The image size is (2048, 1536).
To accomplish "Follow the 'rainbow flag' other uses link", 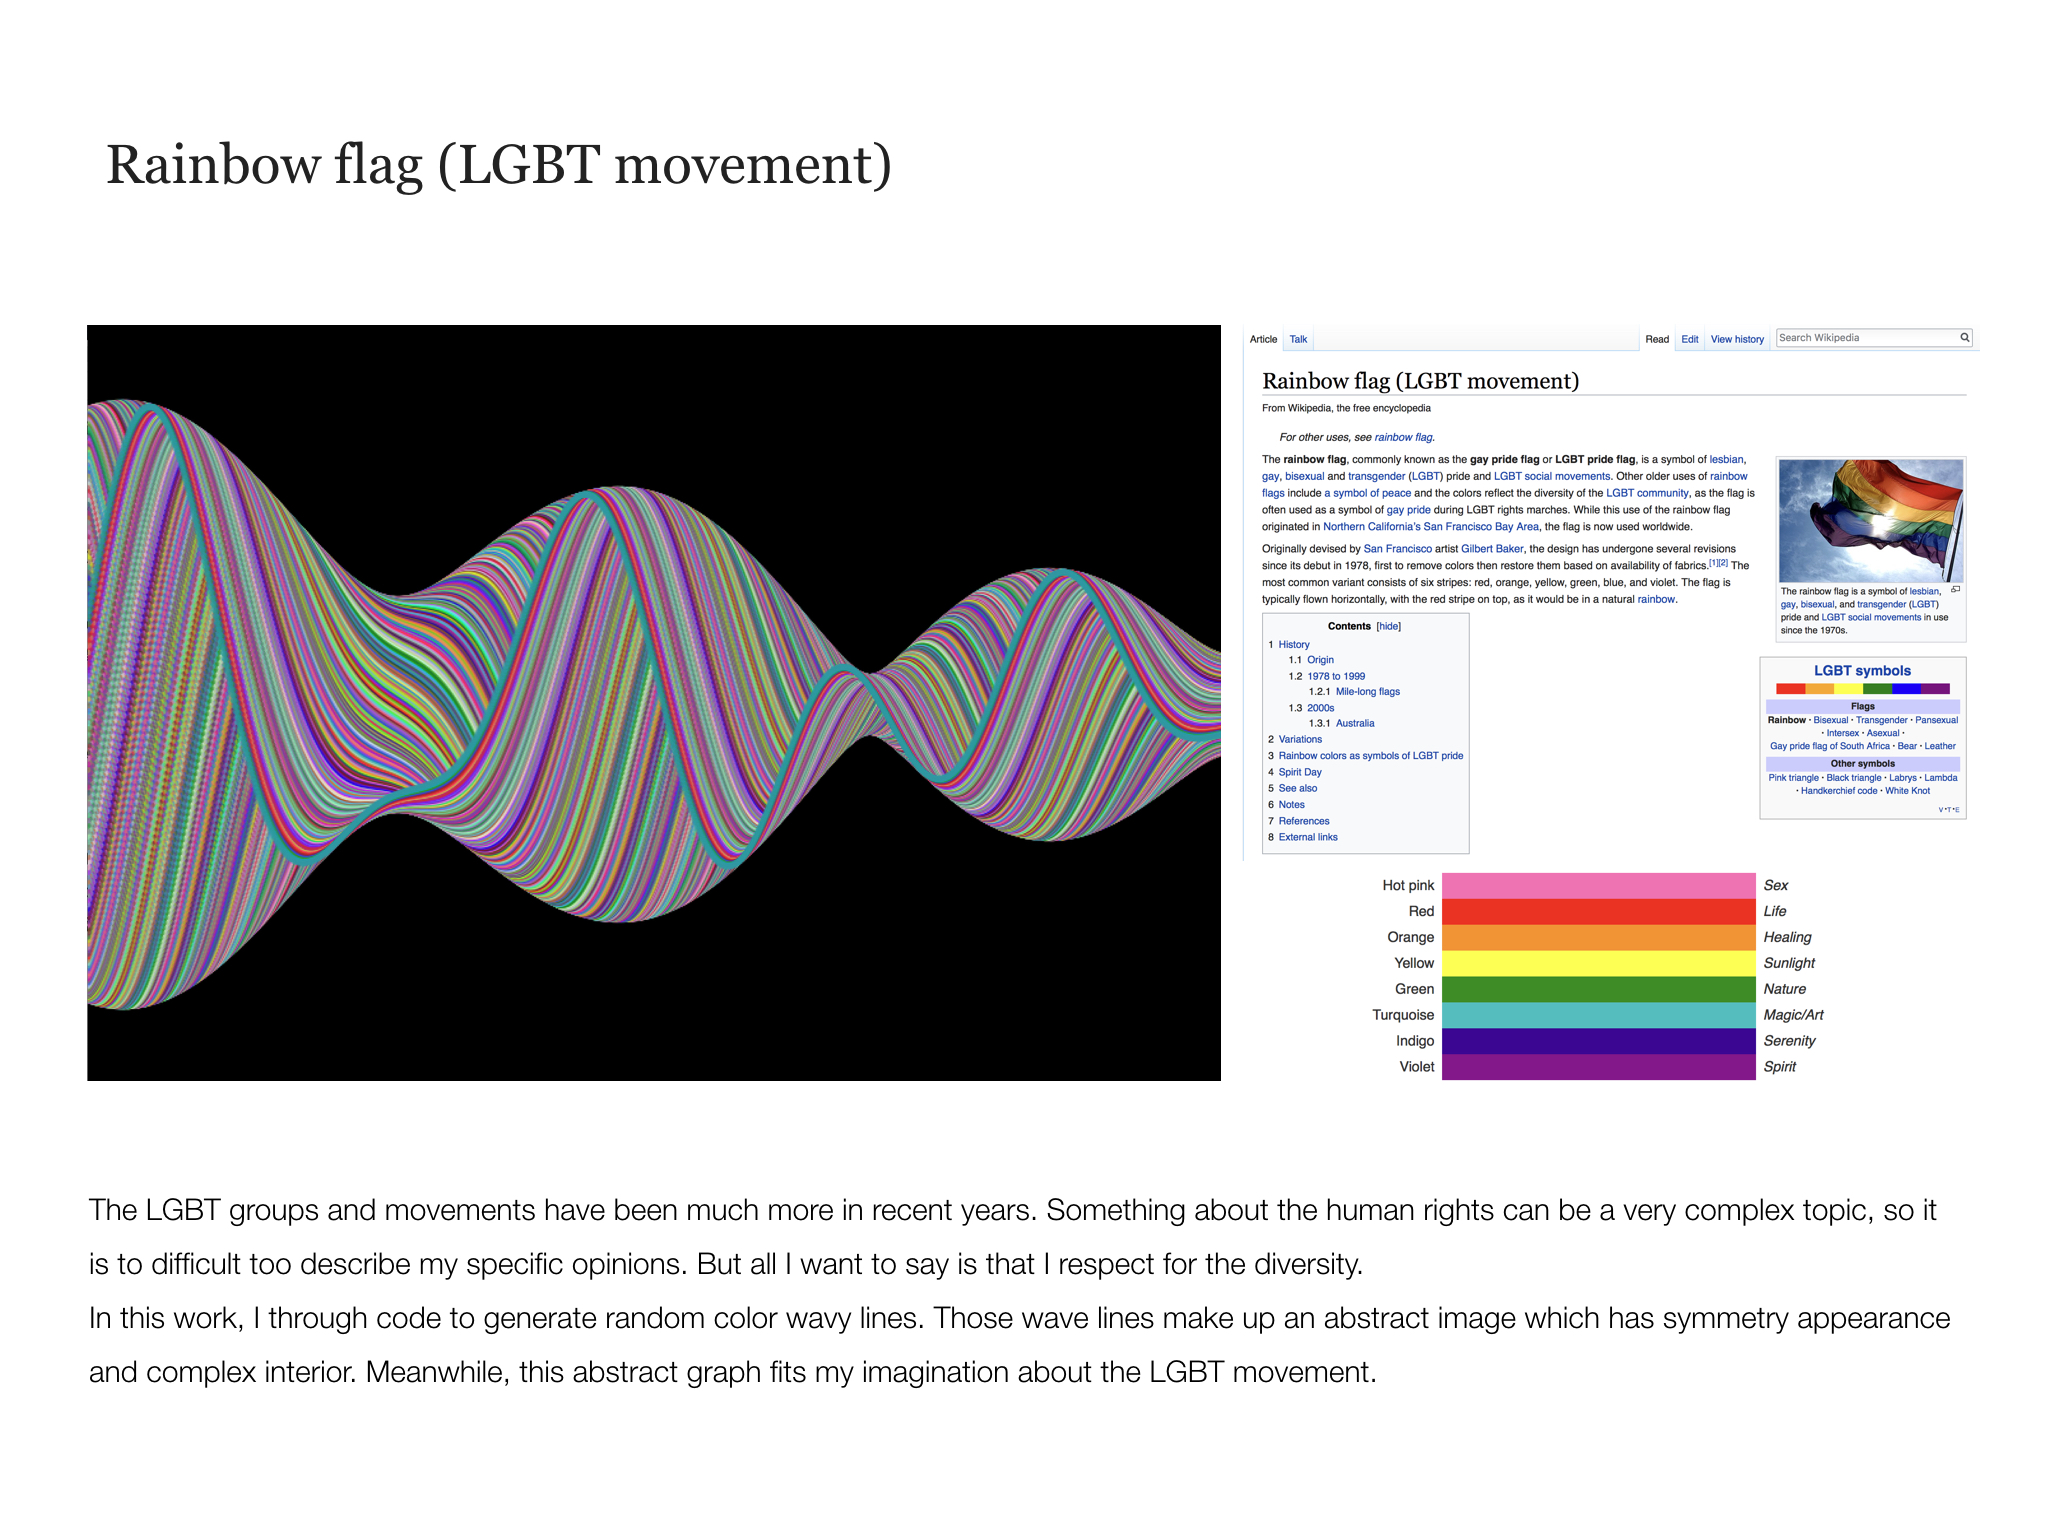I will (1403, 437).
